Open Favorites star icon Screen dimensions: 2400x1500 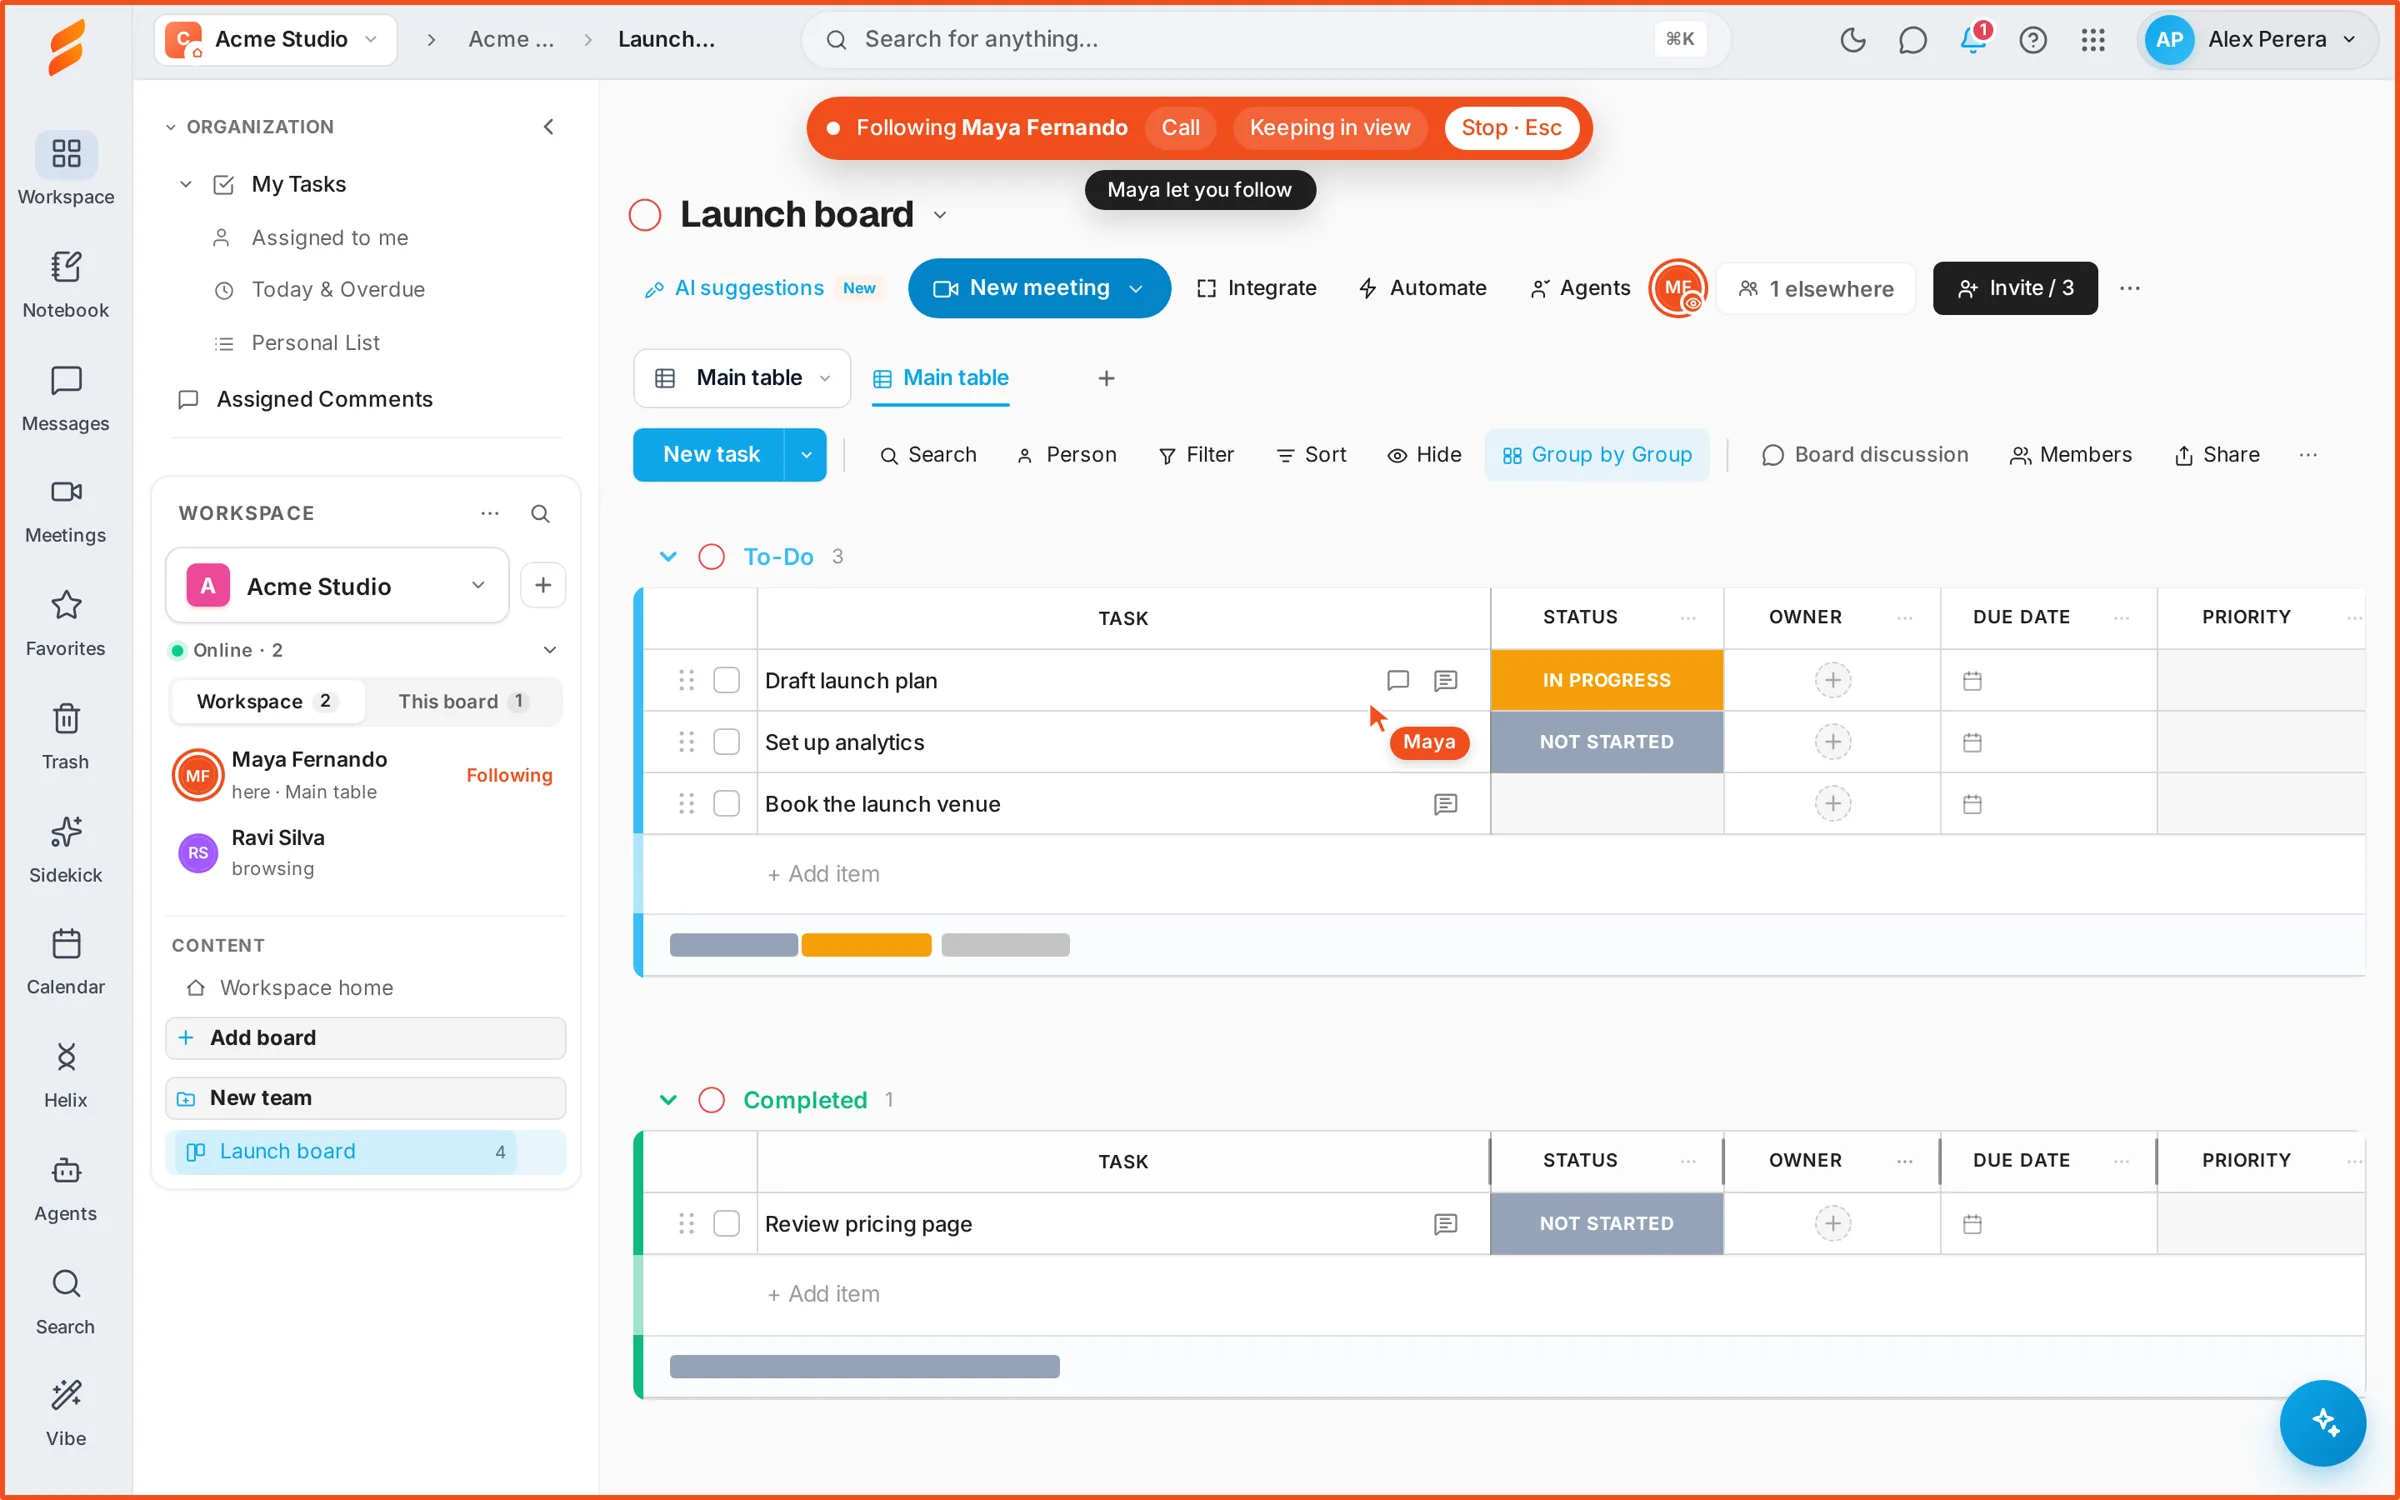[66, 623]
